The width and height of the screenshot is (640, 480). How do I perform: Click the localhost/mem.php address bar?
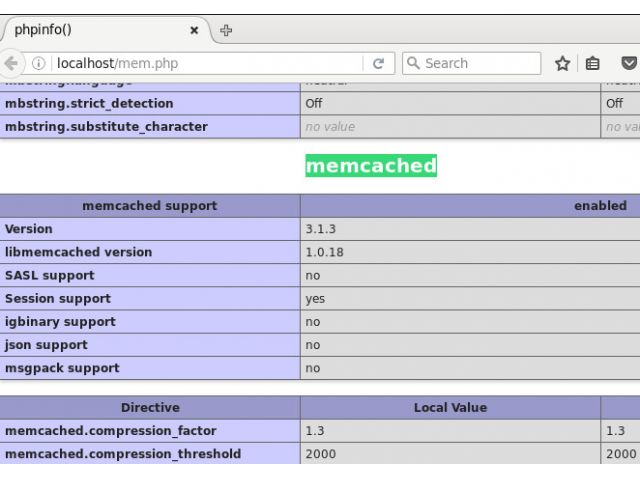pyautogui.click(x=208, y=63)
